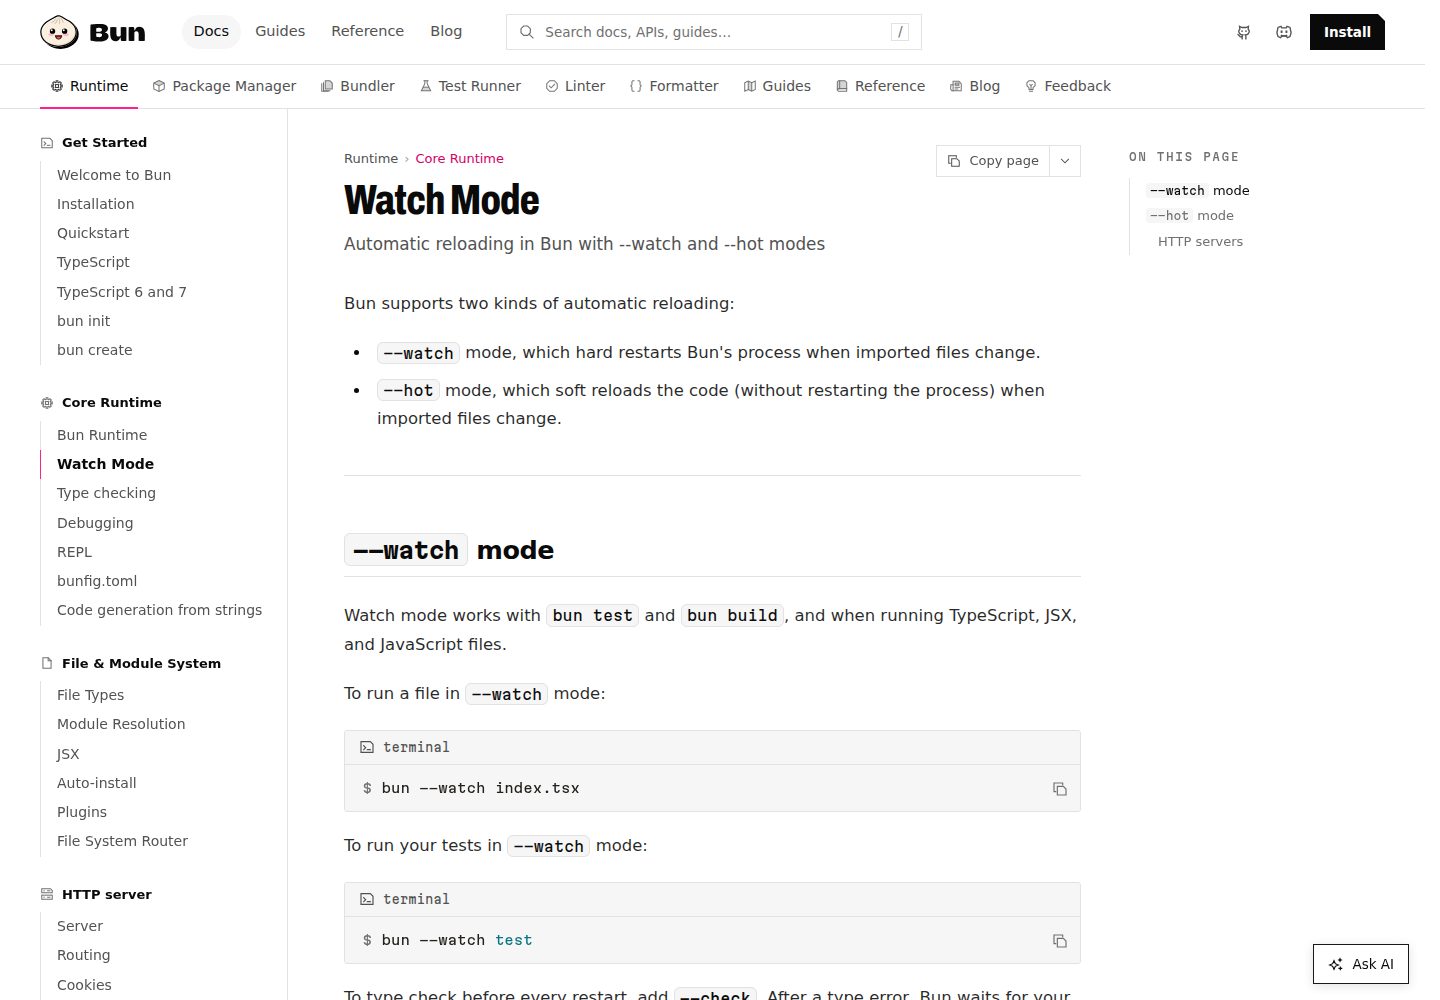This screenshot has height=1000, width=1440.
Task: Open Bun Runtime sidebar page
Action: coord(102,435)
